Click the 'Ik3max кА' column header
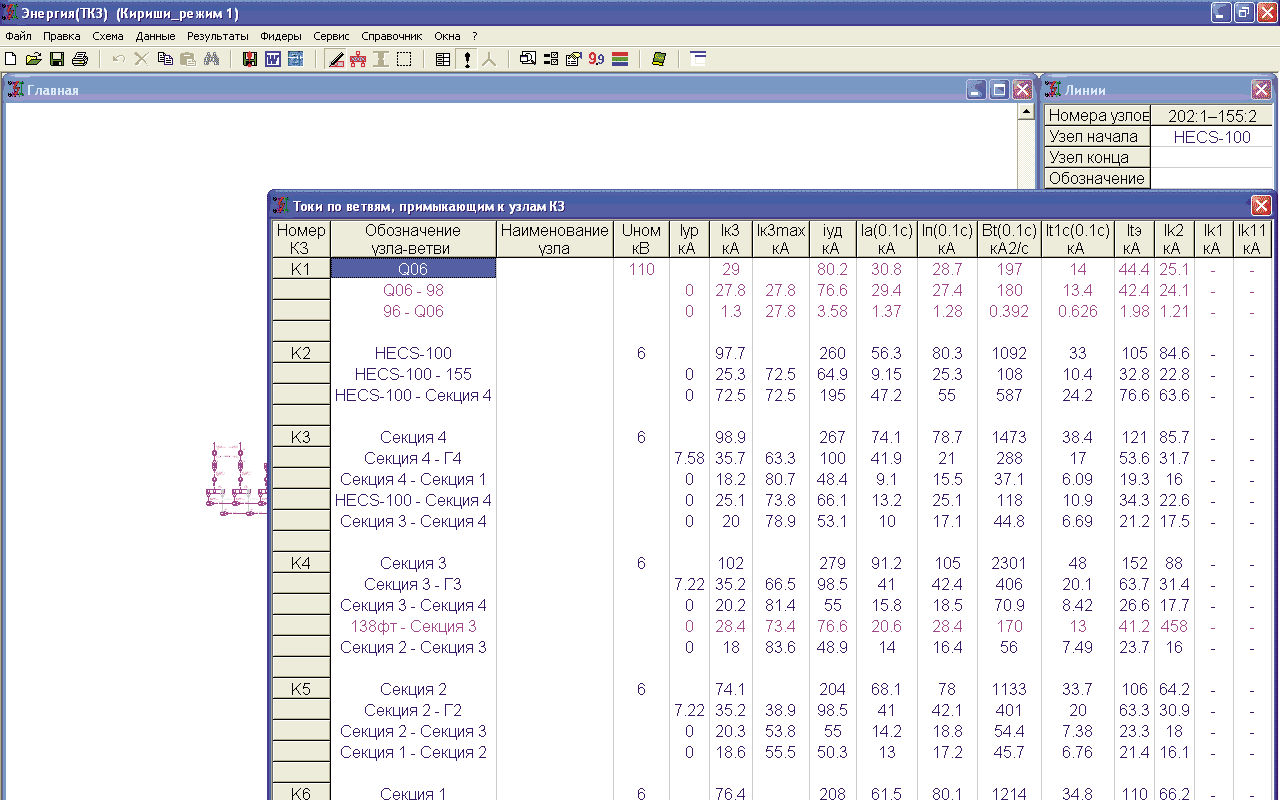 click(780, 239)
